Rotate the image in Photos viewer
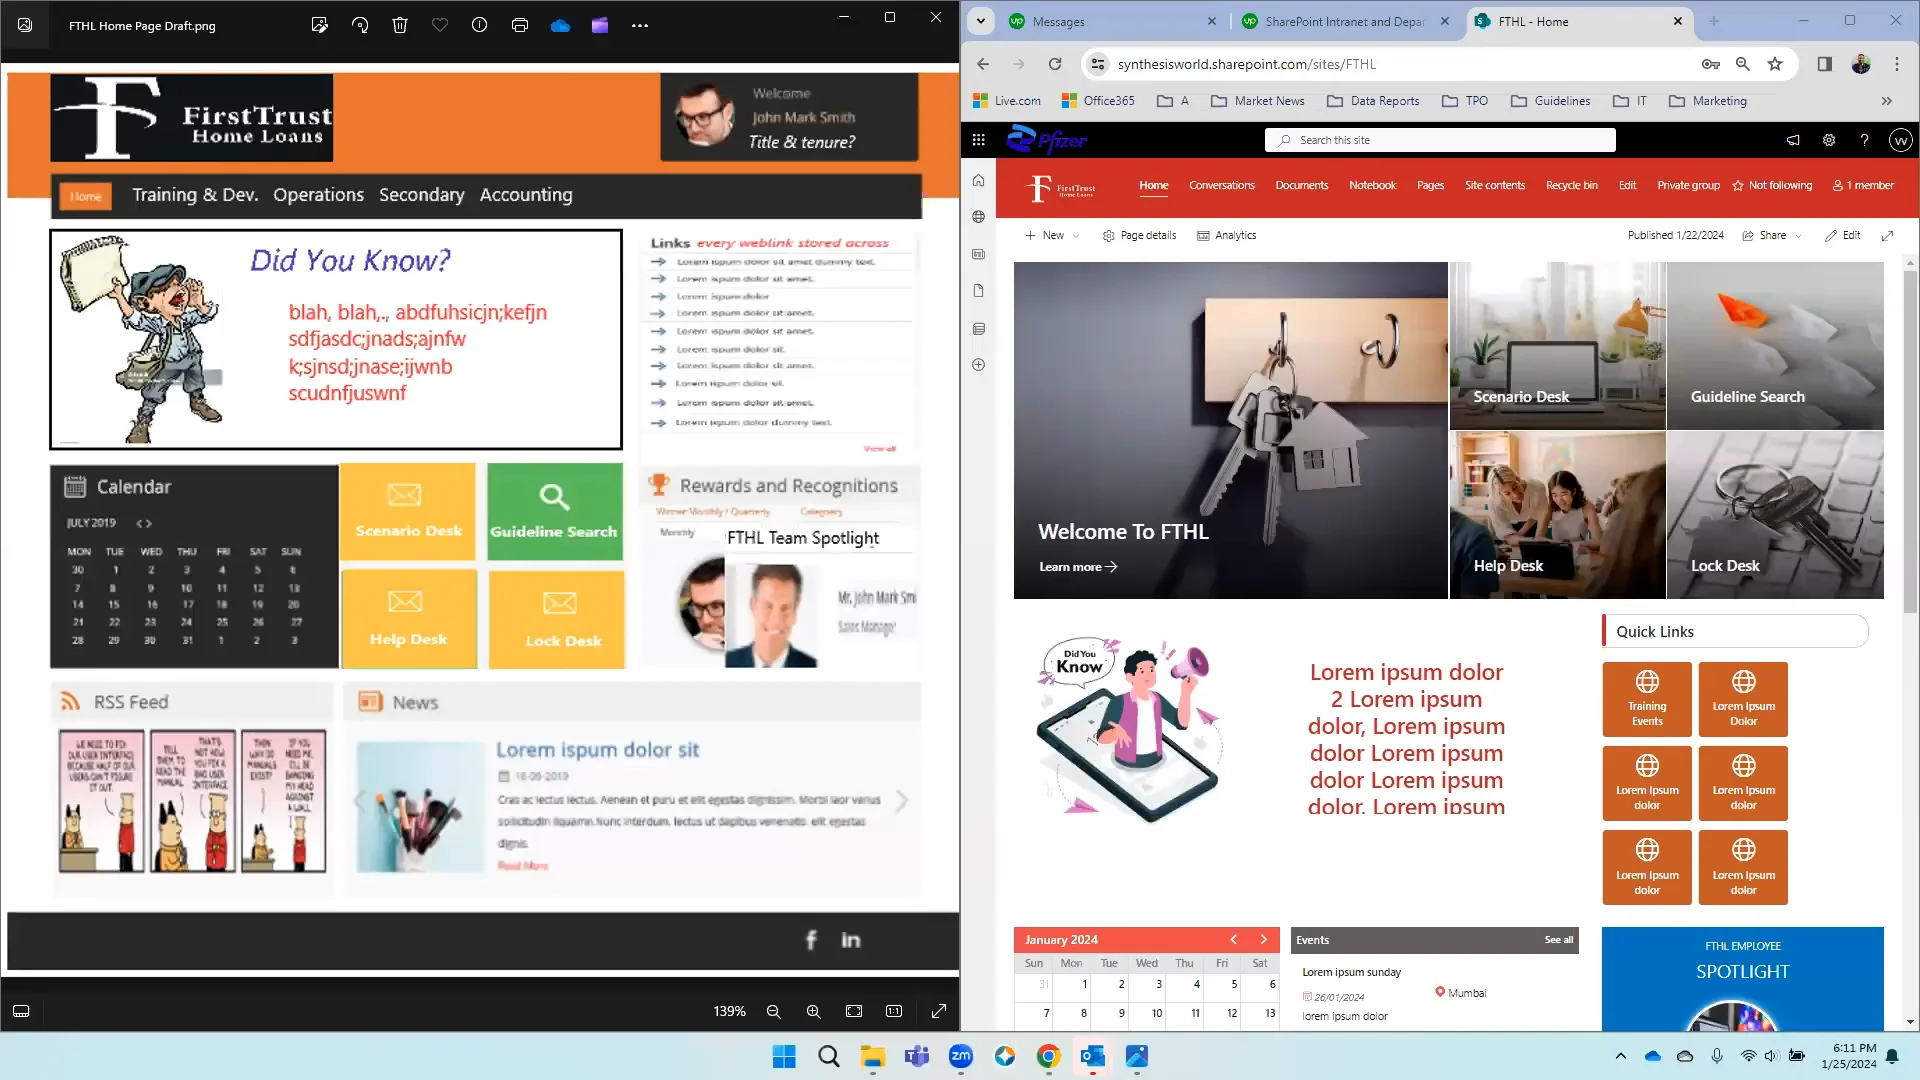The height and width of the screenshot is (1080, 1920). pos(360,25)
